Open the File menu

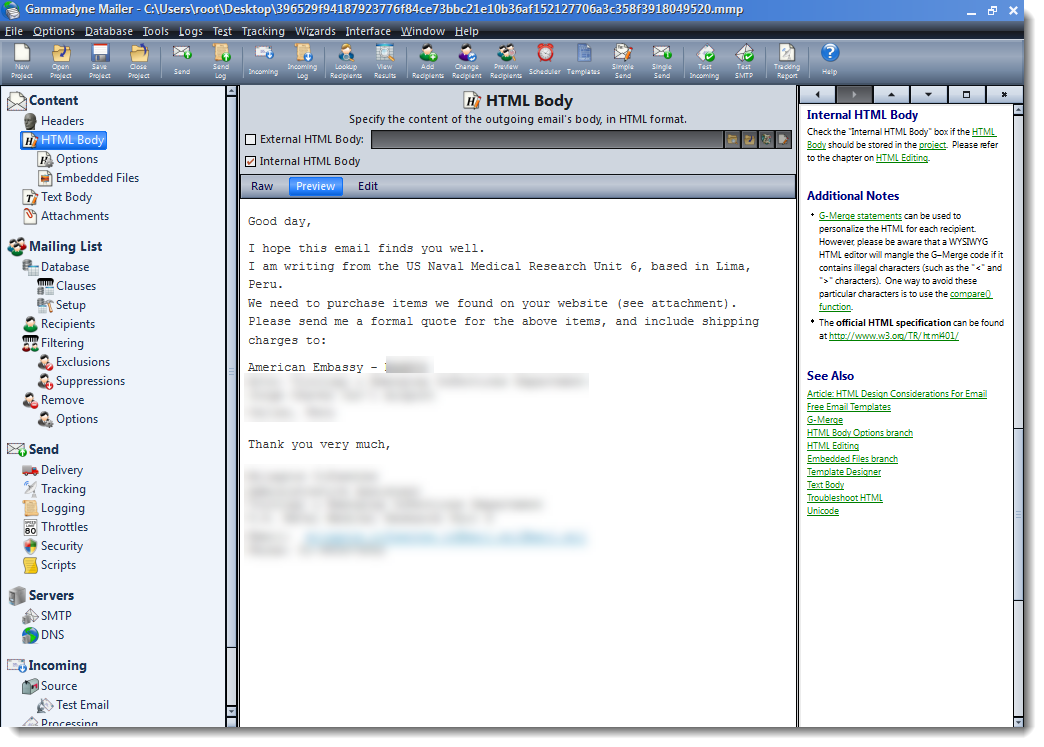[x=13, y=31]
